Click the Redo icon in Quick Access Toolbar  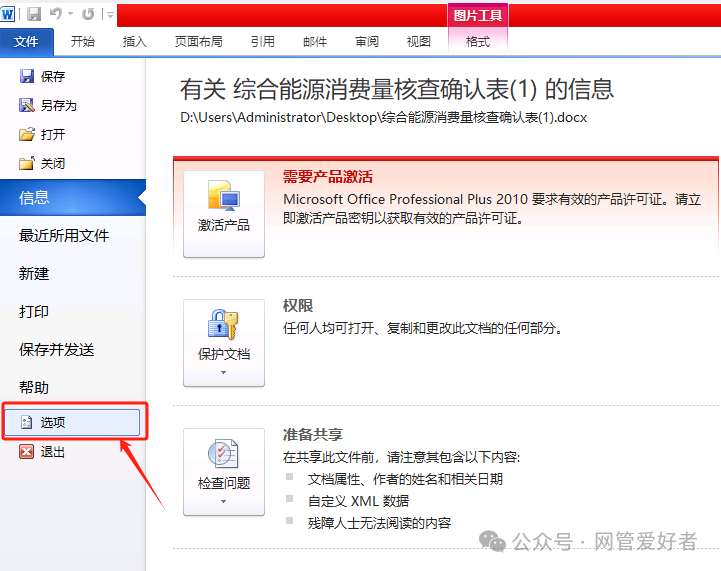point(88,14)
